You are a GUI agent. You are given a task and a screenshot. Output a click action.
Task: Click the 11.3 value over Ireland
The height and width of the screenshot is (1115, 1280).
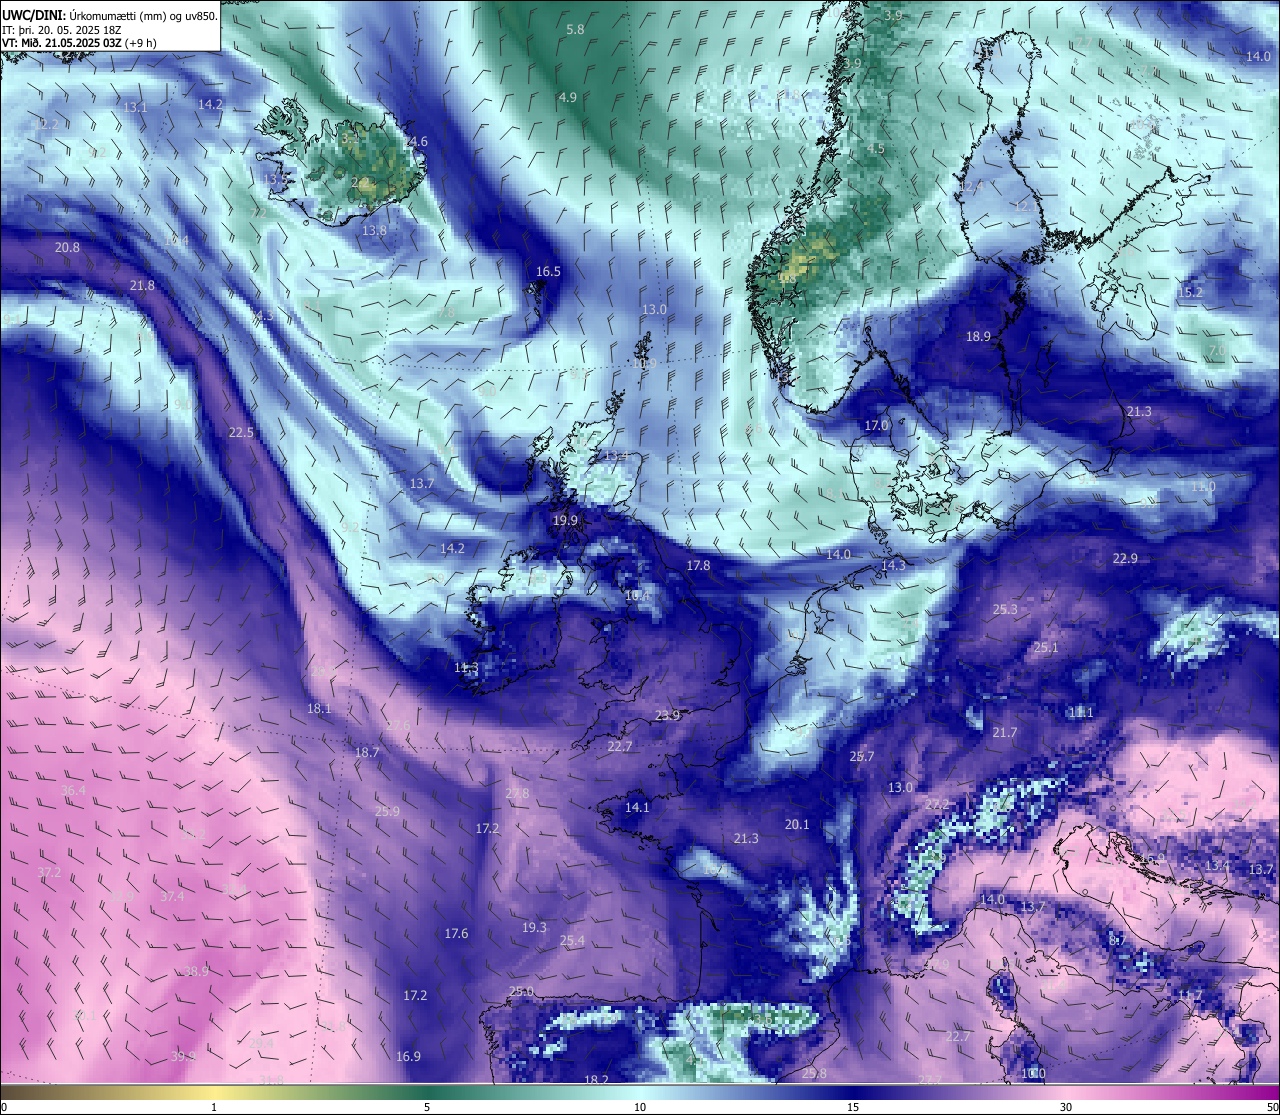tap(466, 667)
